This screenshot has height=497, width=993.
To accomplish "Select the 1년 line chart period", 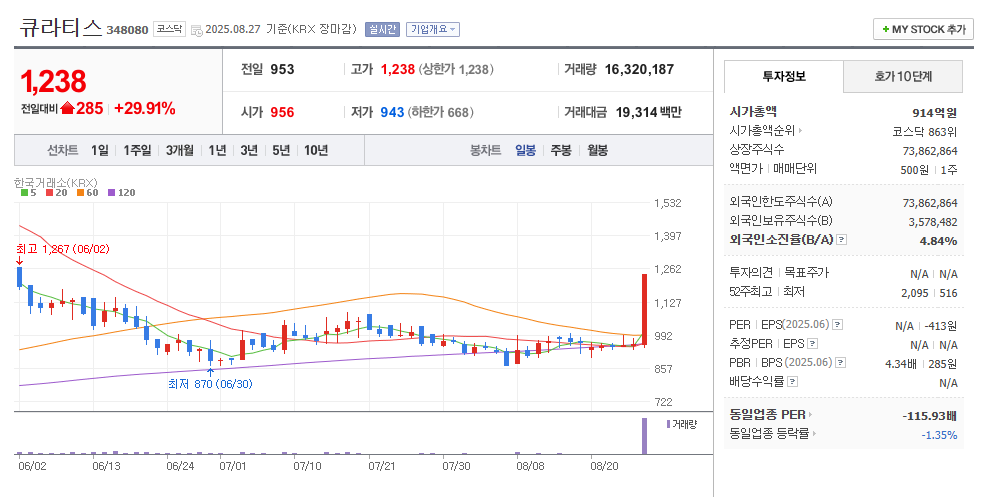I will 217,150.
